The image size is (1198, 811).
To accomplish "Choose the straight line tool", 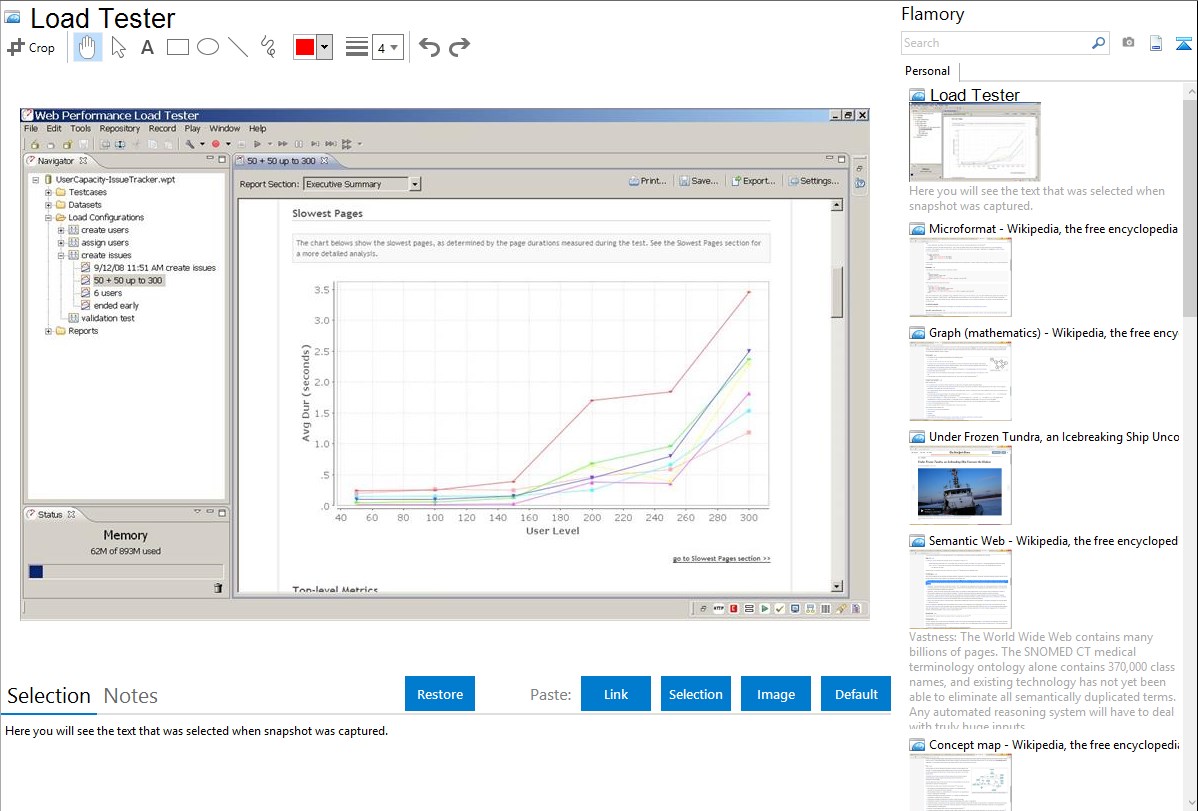I will click(x=238, y=47).
